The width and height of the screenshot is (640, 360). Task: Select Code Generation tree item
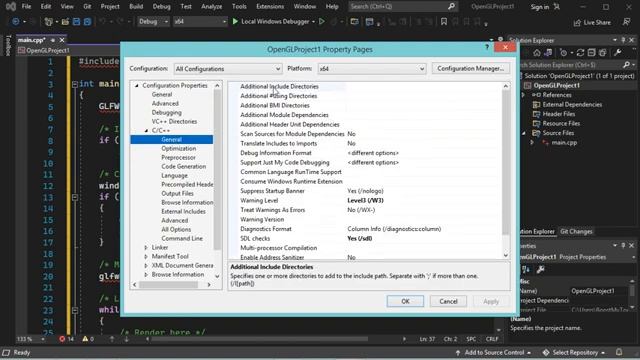click(184, 167)
